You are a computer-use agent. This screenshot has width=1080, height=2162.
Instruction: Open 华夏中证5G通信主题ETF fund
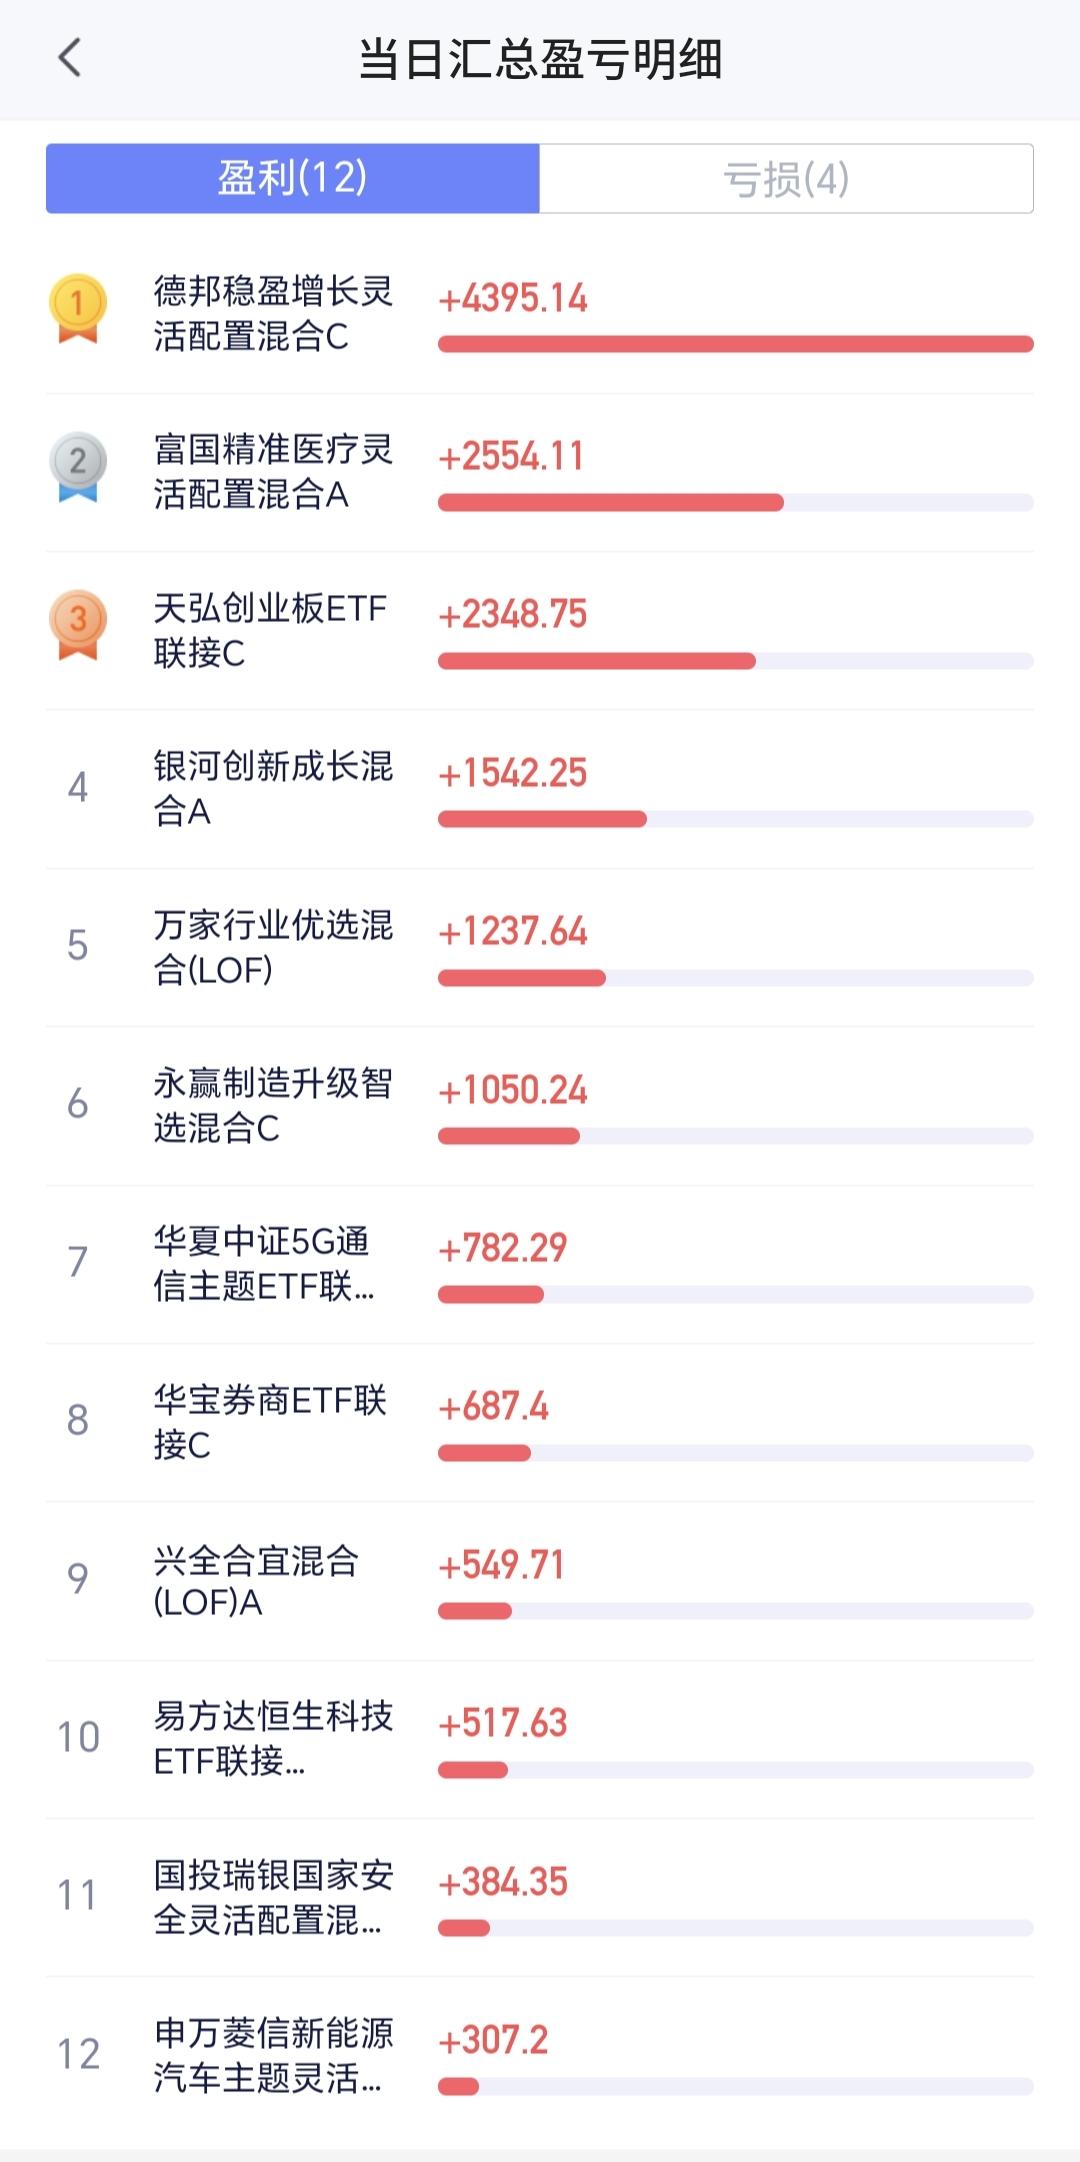[x=540, y=1264]
